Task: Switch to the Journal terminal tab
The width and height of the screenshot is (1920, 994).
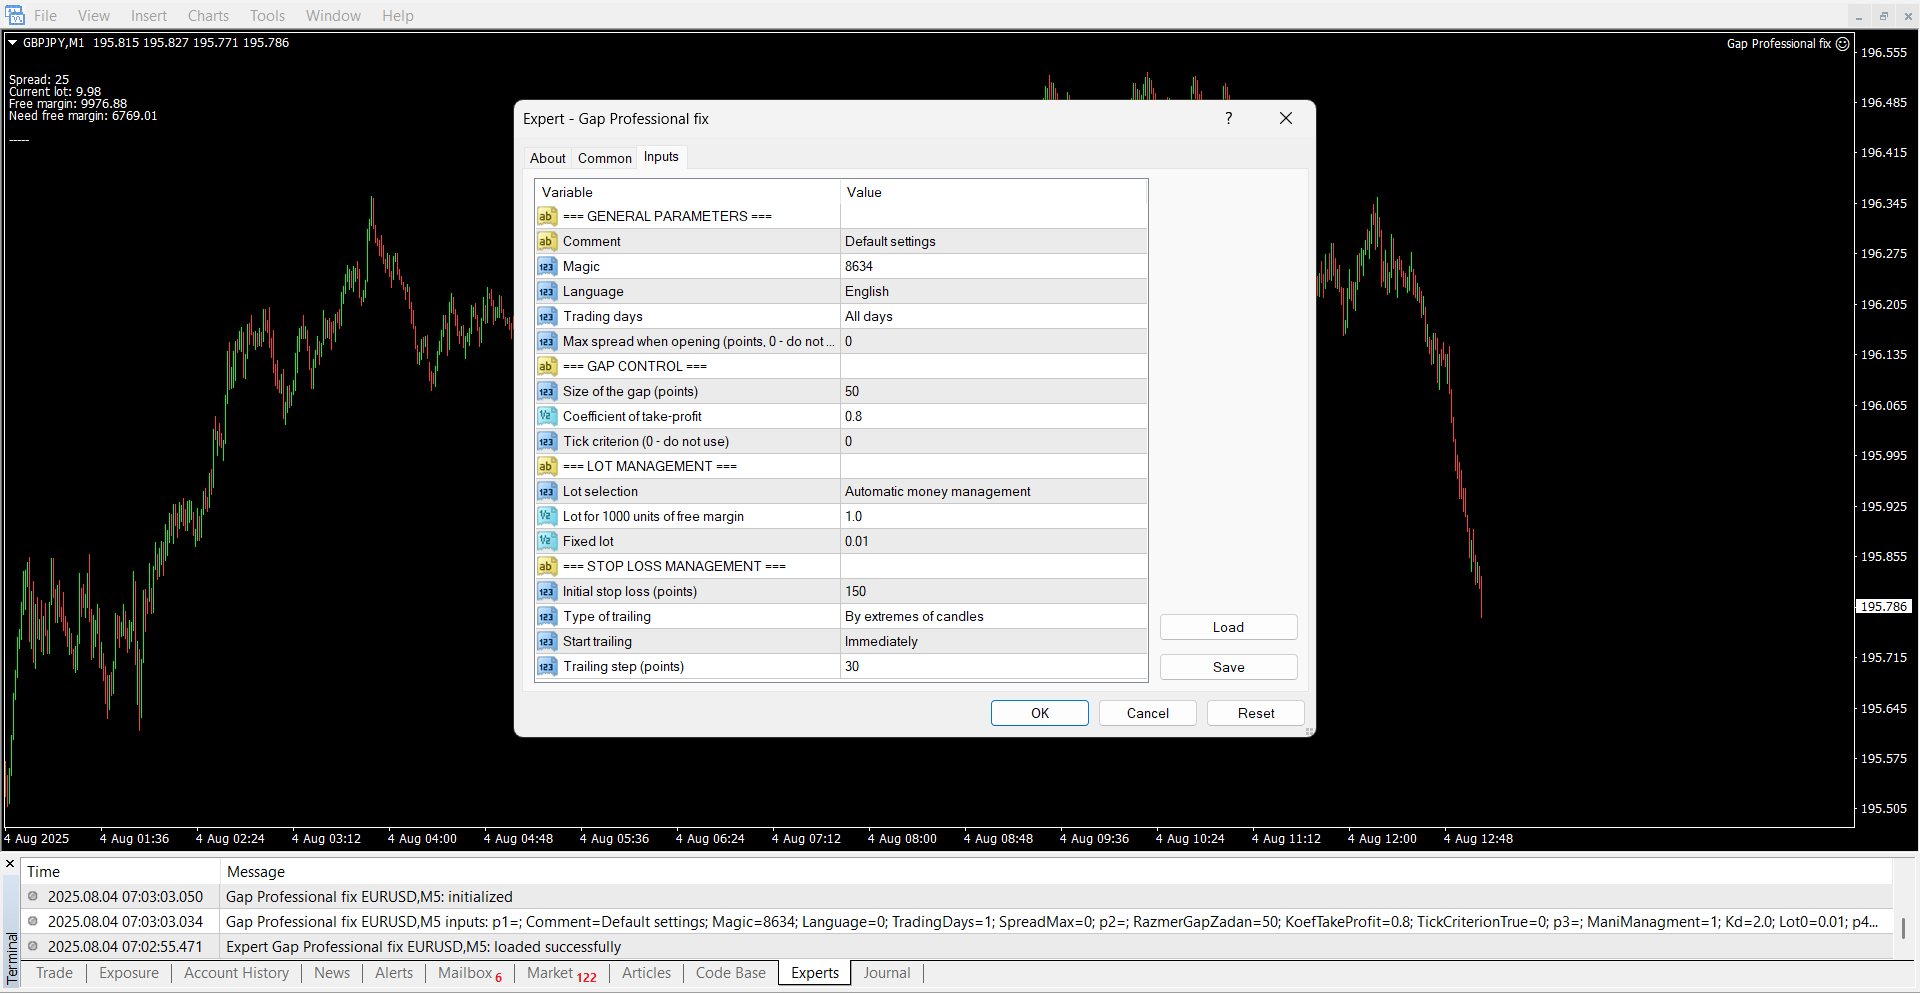Action: (886, 973)
